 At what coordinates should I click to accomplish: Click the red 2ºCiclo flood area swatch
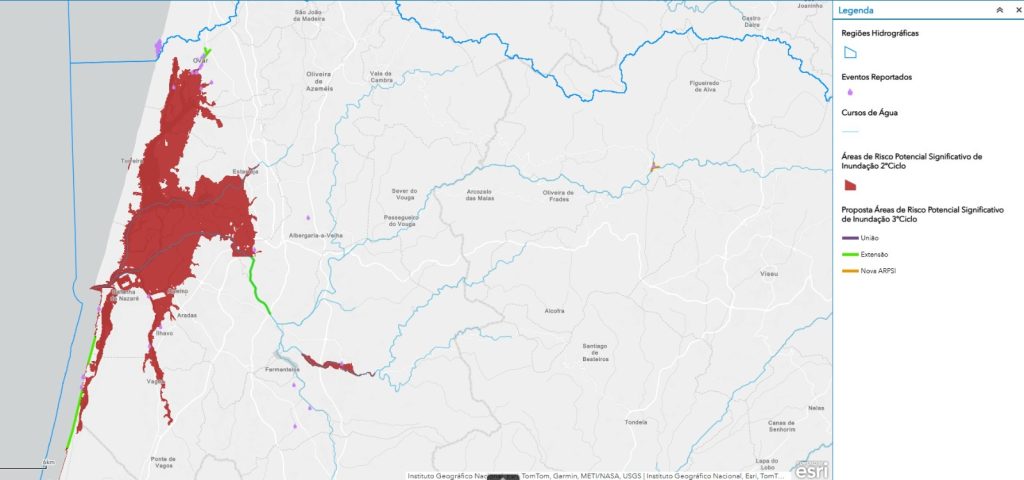[x=850, y=185]
